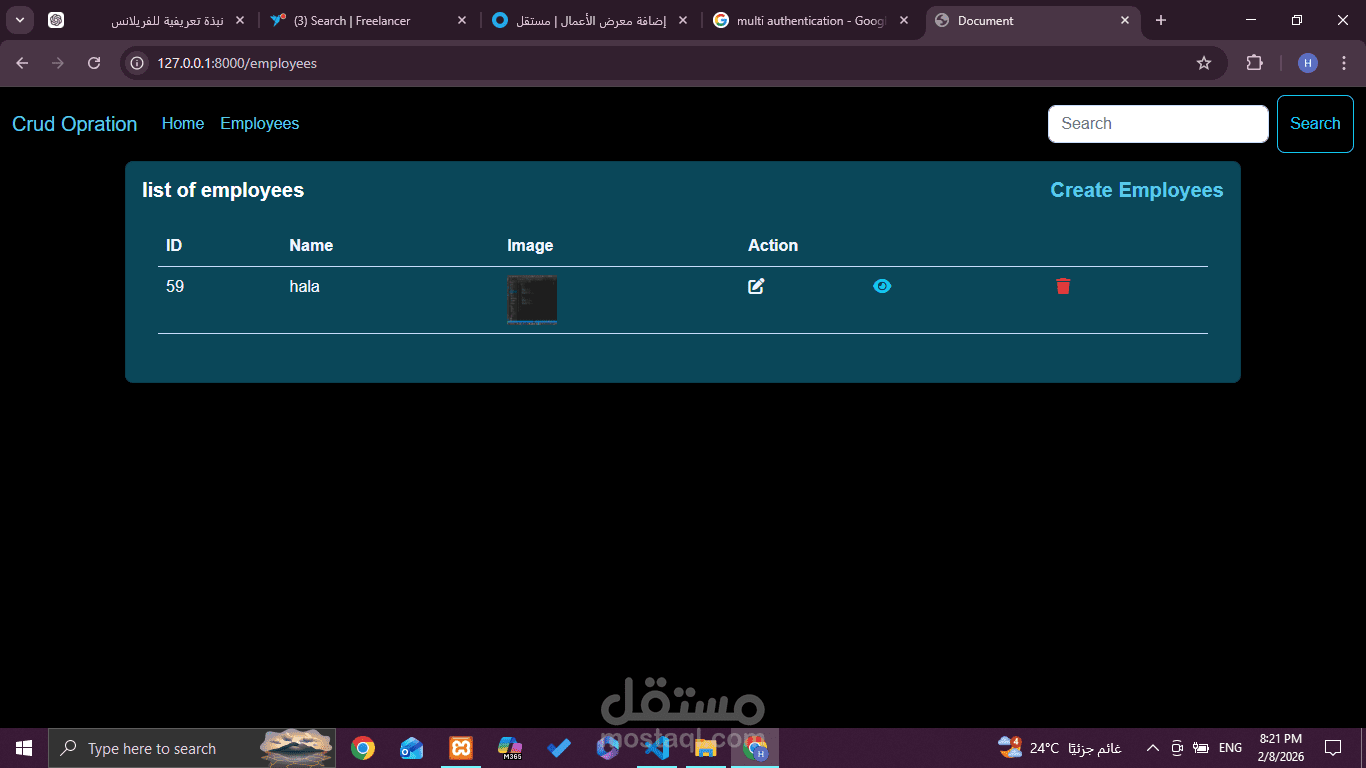This screenshot has height=768, width=1366.
Task: Switch to the Freelancer Search tab
Action: 369,21
